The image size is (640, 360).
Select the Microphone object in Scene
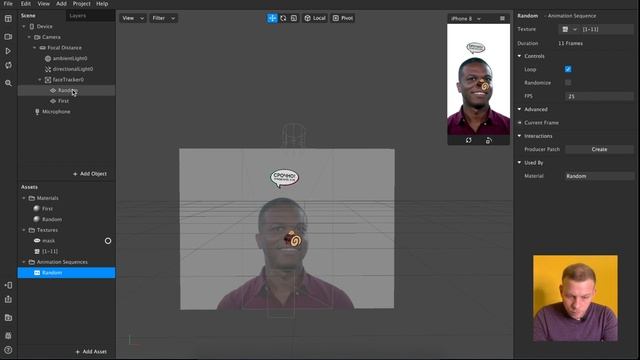[x=56, y=111]
